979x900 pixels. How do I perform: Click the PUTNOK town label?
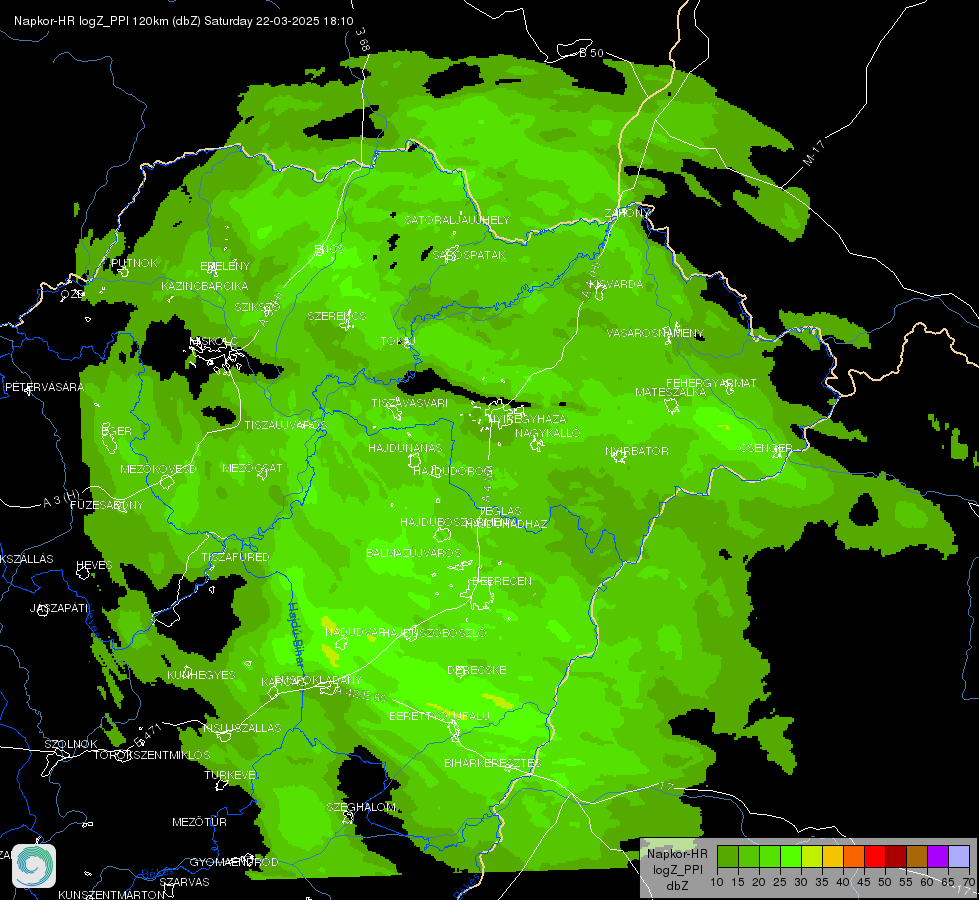point(134,263)
